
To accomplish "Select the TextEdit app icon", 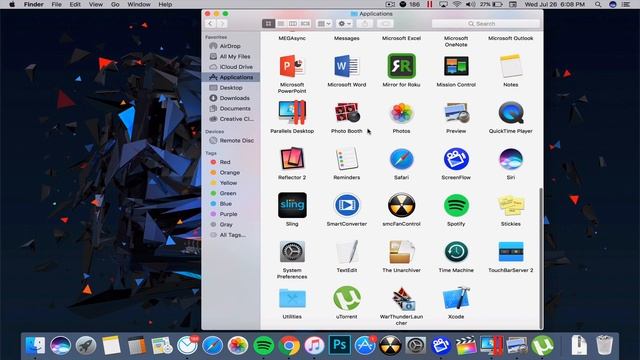I will click(x=347, y=252).
